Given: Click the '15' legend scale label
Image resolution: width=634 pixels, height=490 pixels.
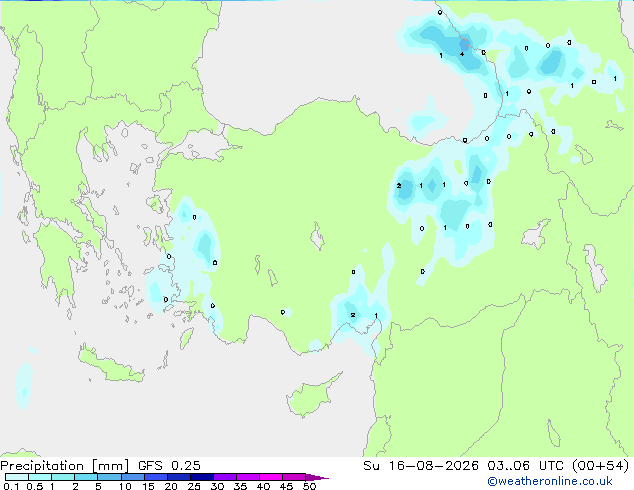Looking at the screenshot, I should (x=148, y=486).
